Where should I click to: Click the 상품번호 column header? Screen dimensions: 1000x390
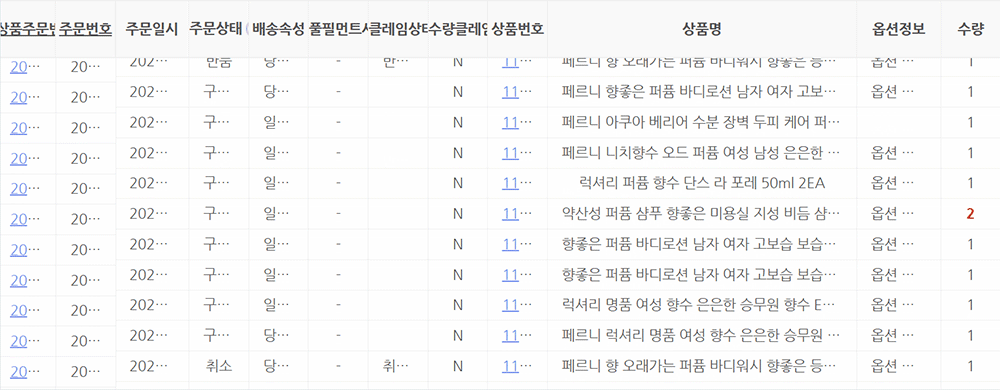click(517, 29)
